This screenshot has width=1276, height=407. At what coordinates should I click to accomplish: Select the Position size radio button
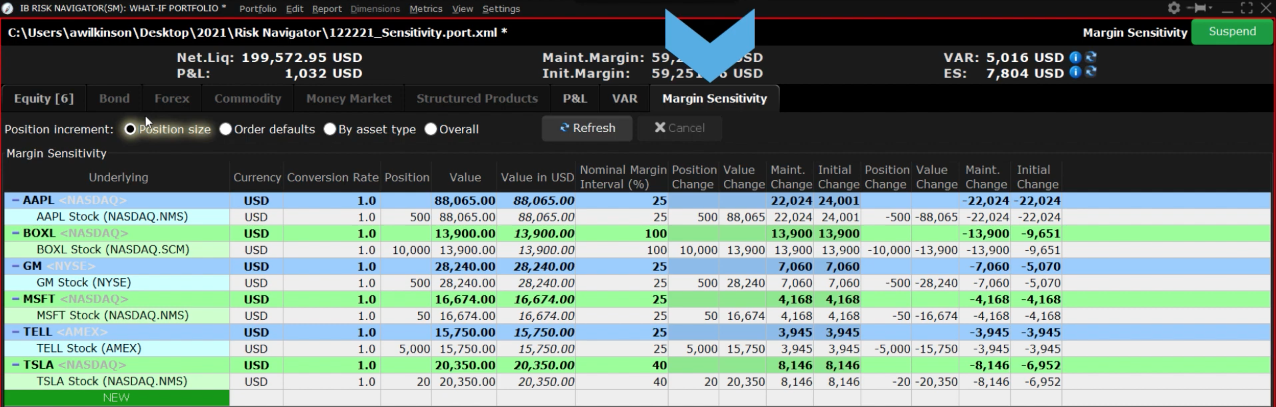[130, 129]
